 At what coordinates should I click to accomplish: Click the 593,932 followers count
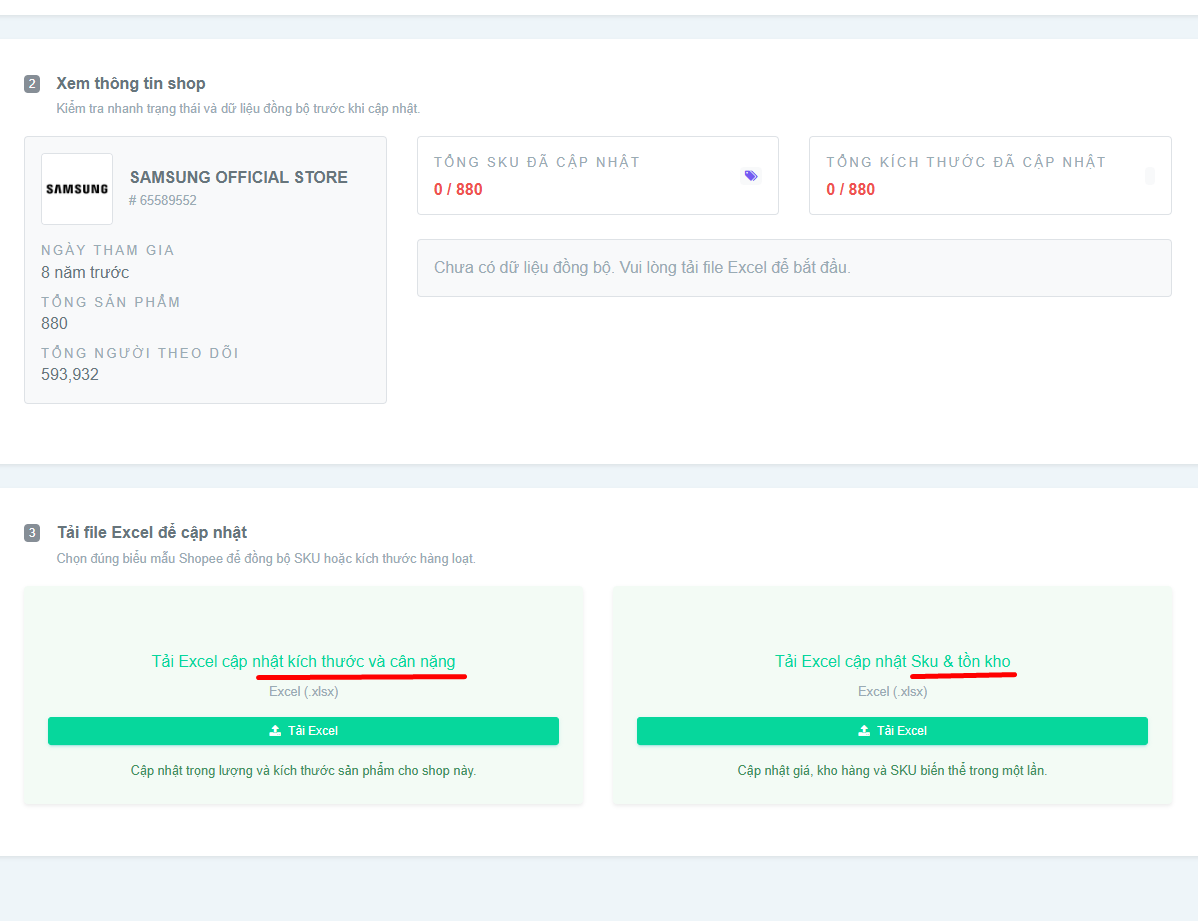click(70, 375)
